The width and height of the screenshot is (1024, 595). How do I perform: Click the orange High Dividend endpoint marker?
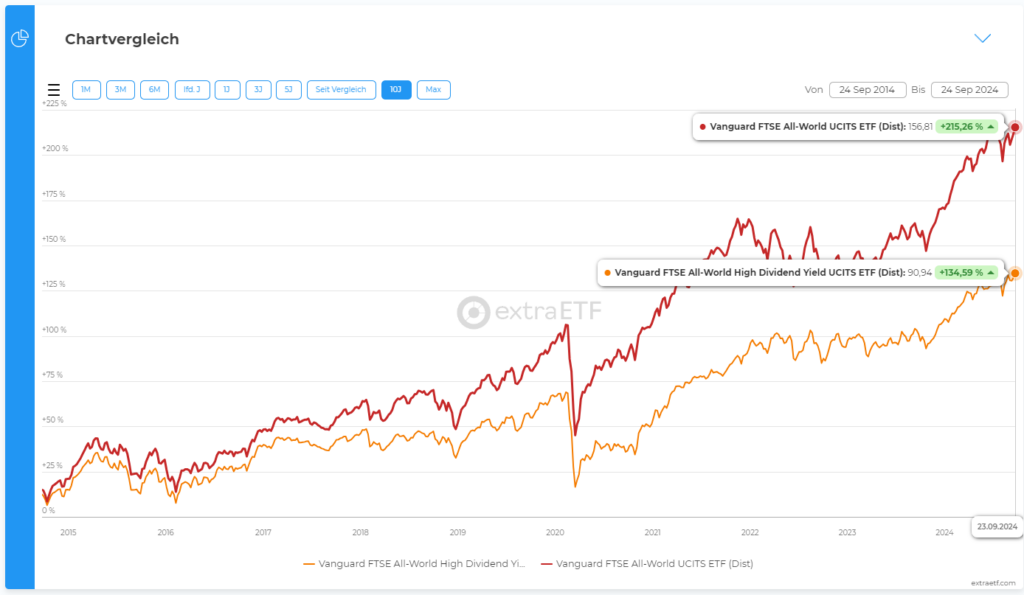tap(1014, 273)
